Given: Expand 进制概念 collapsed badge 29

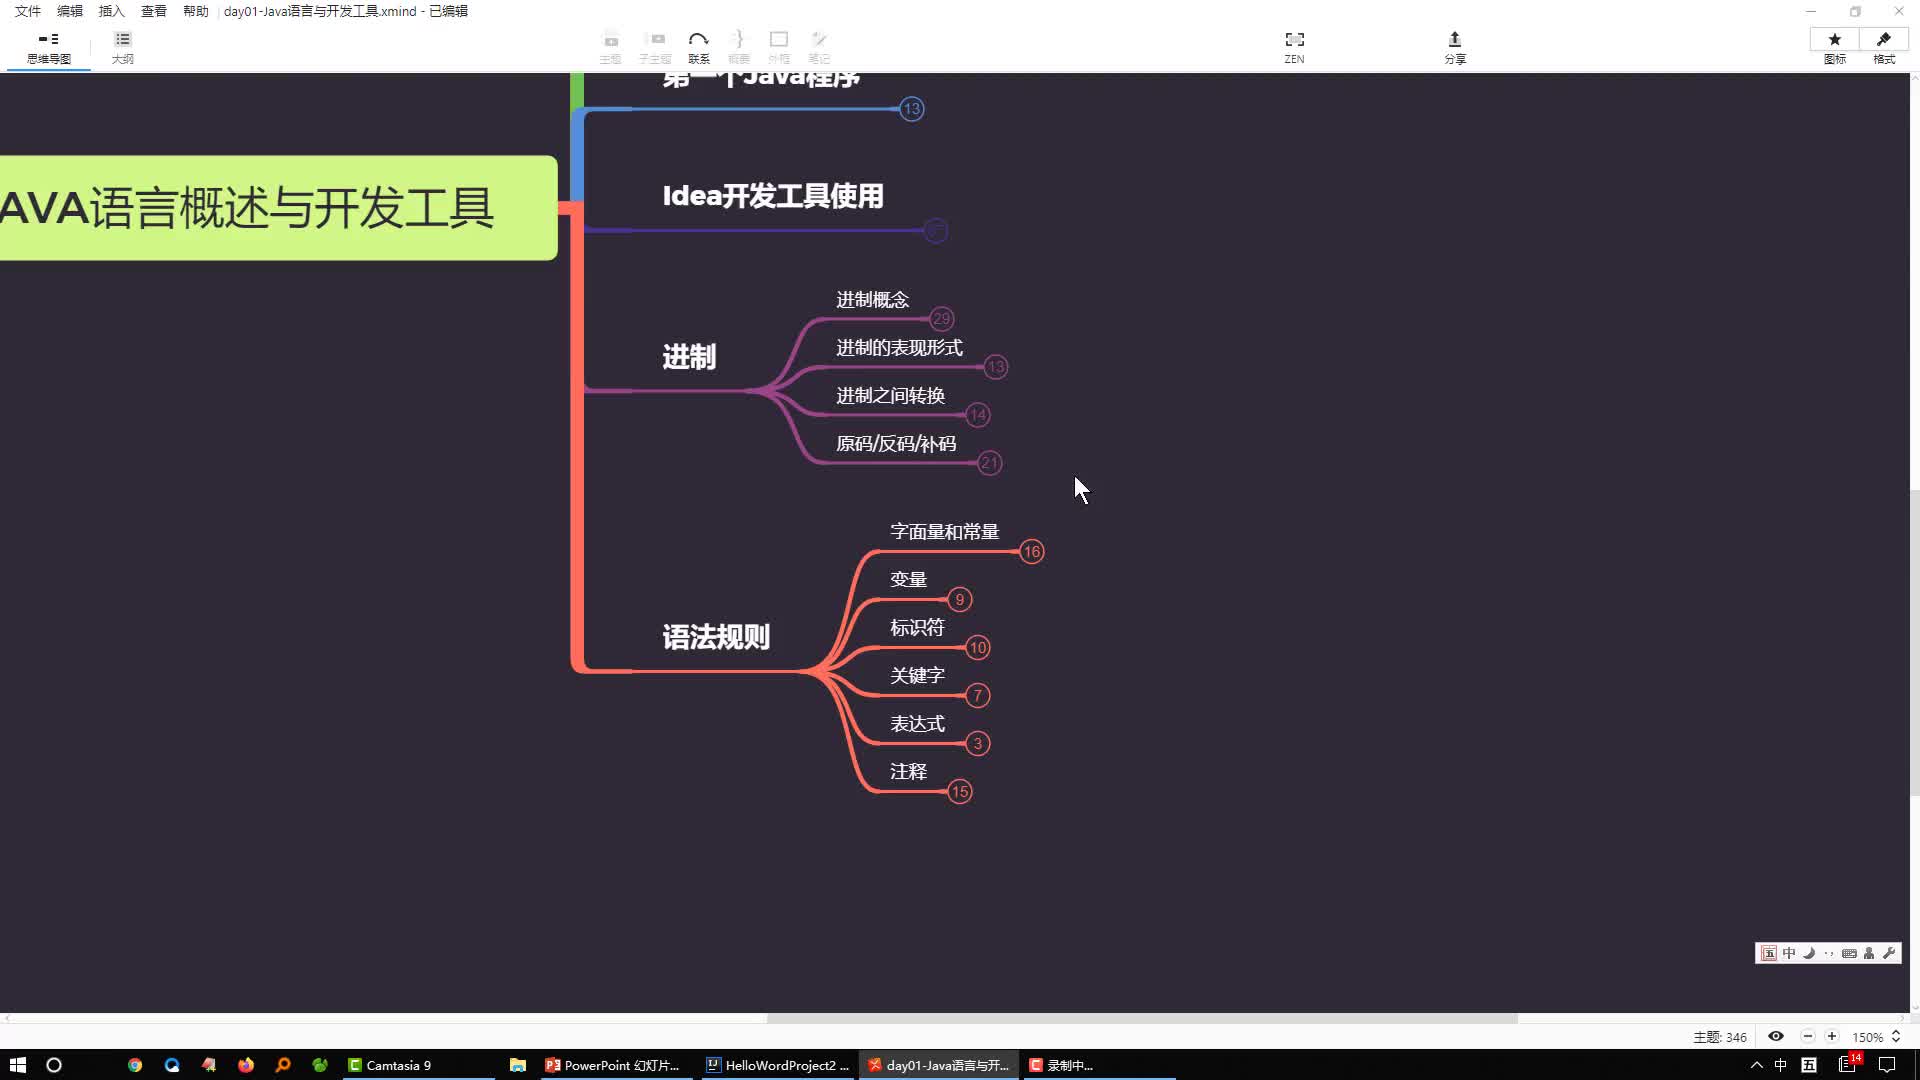Looking at the screenshot, I should pos(941,319).
